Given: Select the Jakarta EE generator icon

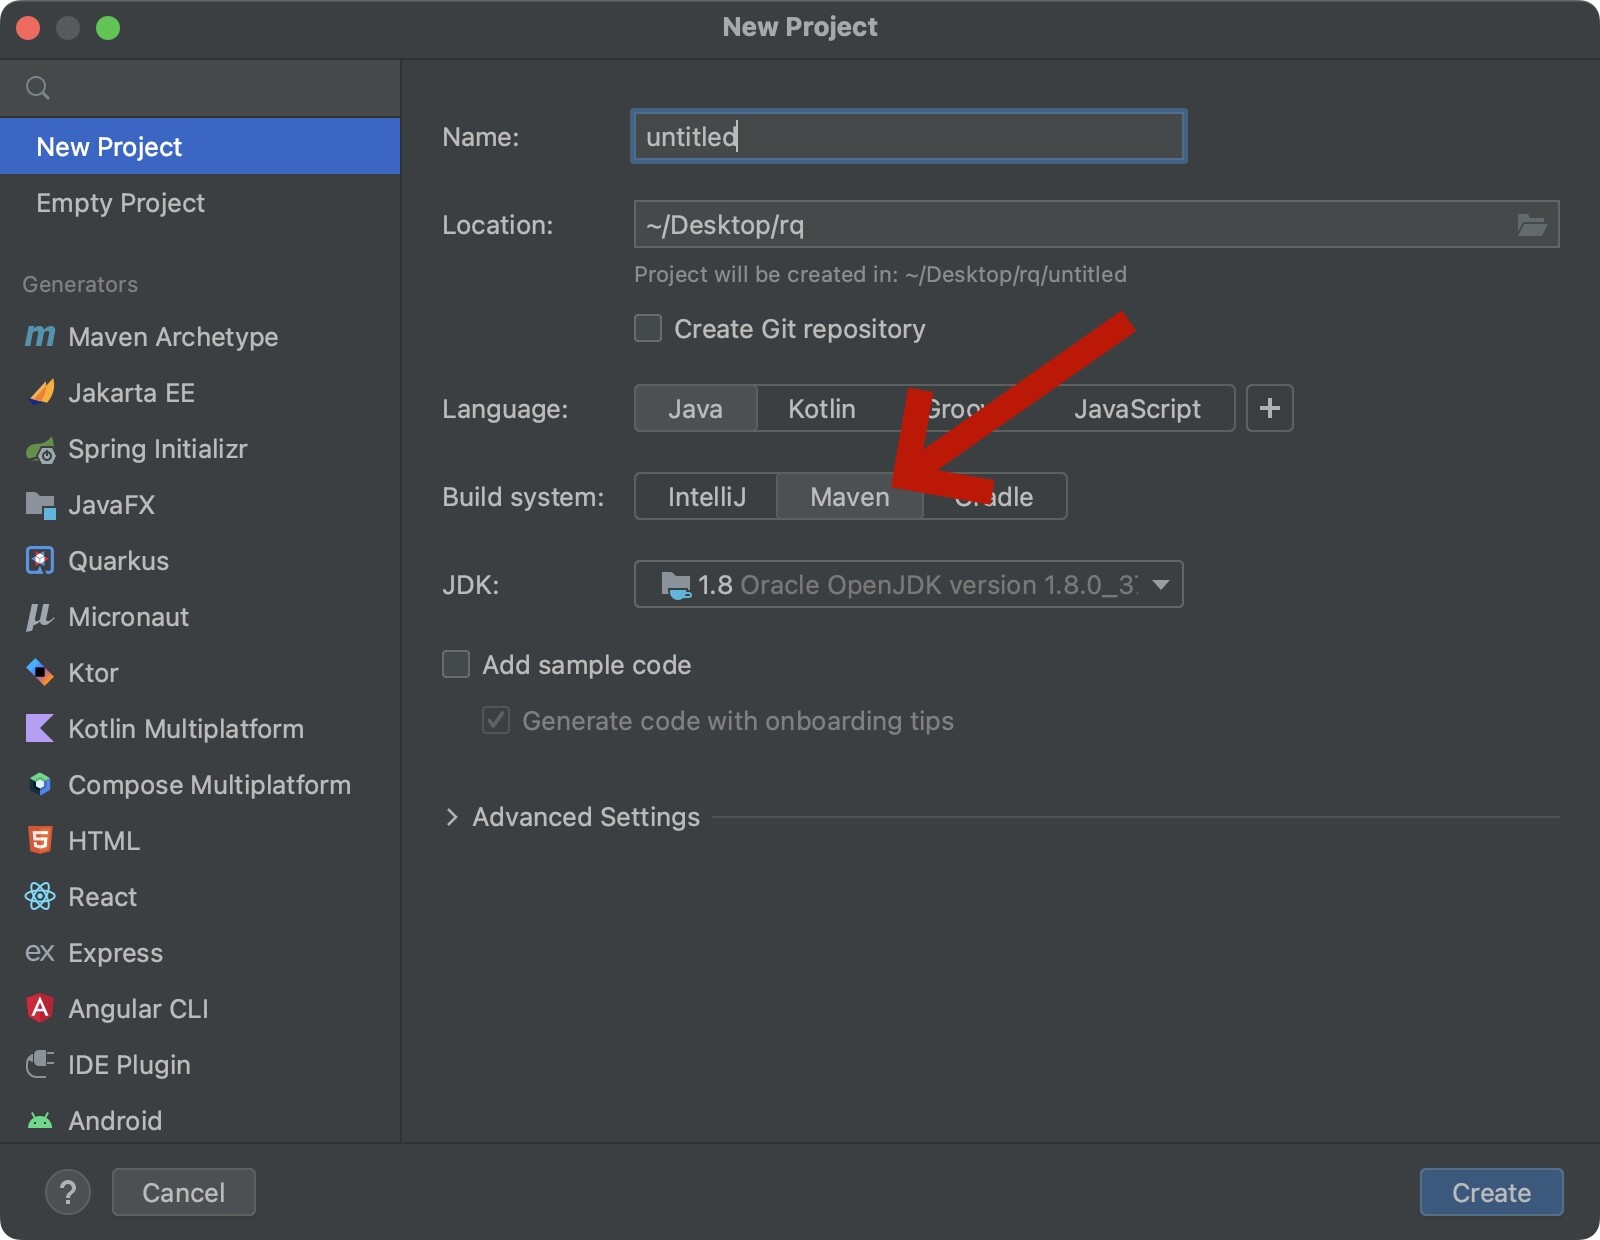Looking at the screenshot, I should [40, 393].
